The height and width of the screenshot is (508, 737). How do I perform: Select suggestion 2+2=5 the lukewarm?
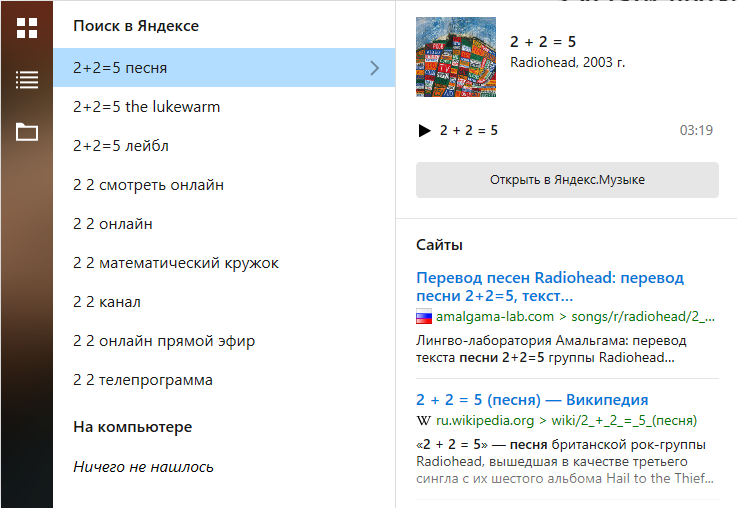click(x=147, y=107)
